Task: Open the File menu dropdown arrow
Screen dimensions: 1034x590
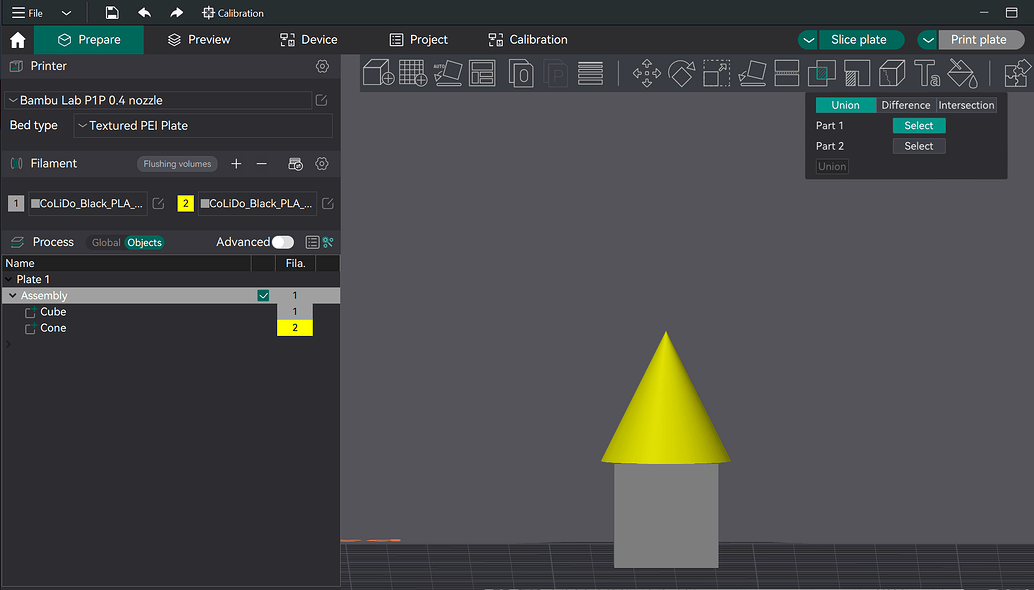Action: click(x=66, y=13)
